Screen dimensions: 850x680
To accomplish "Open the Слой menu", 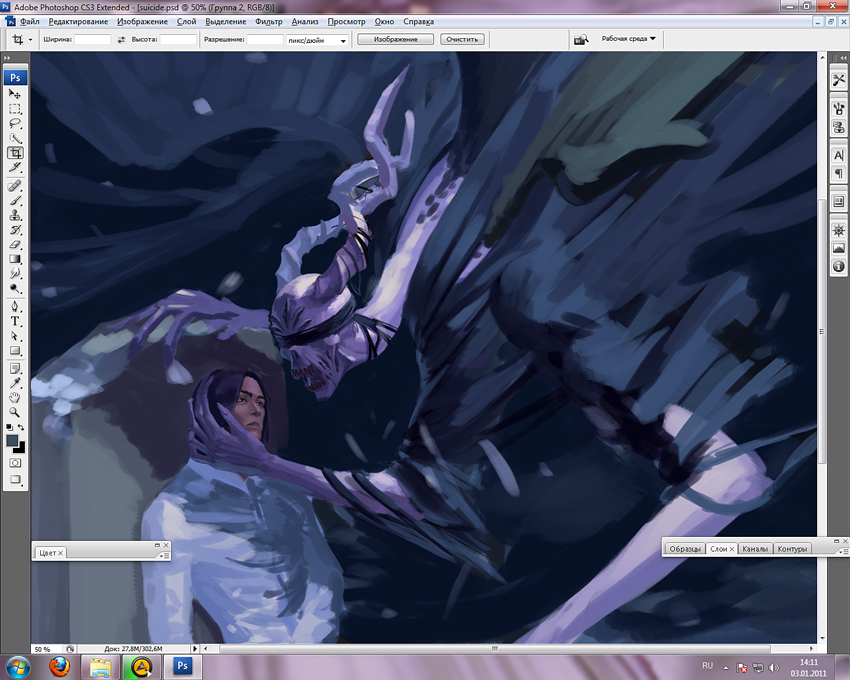I will pos(186,22).
